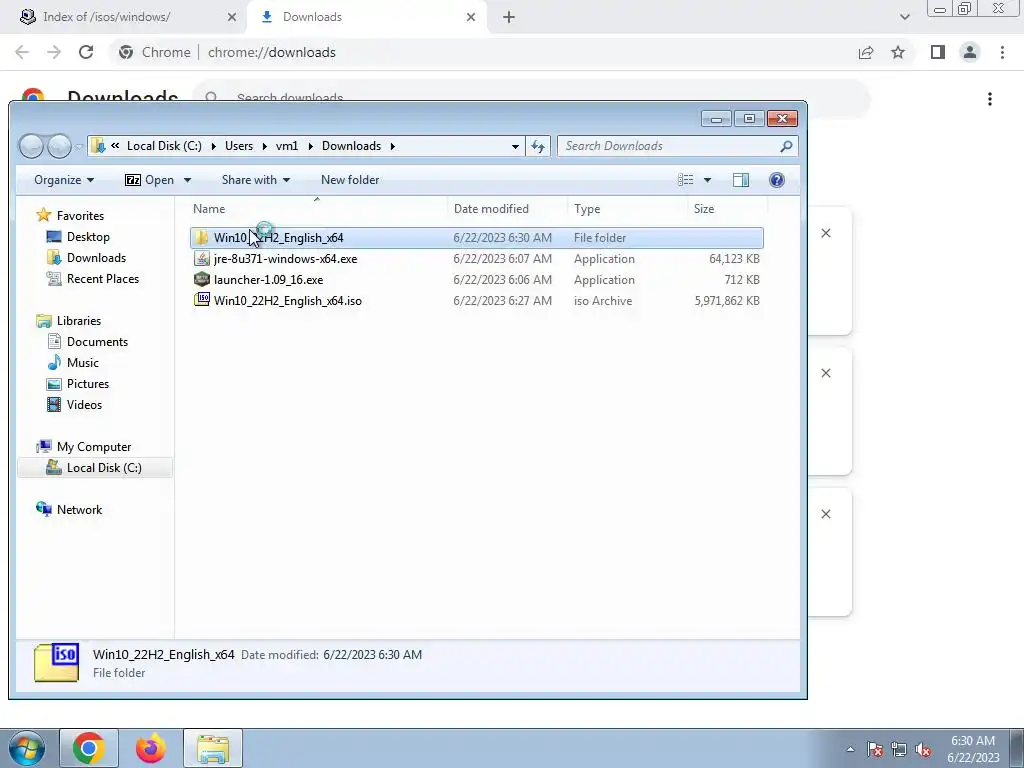Select Local Disk (C:) in navigation pane
Image resolution: width=1024 pixels, height=768 pixels.
click(95, 468)
